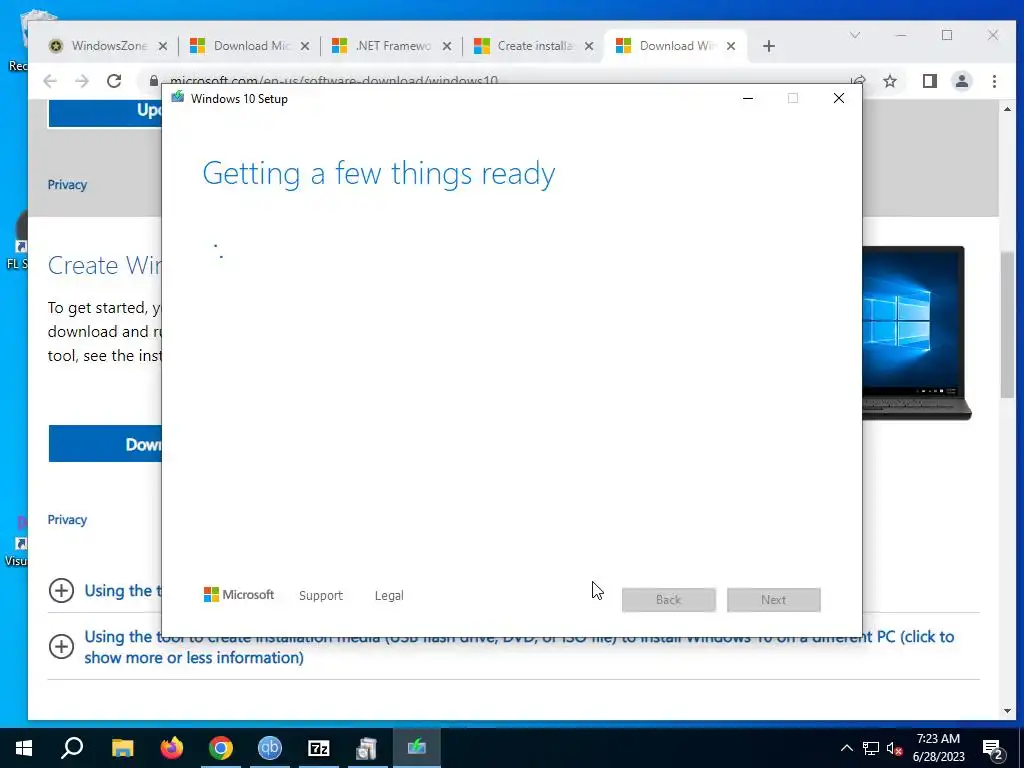Click the Back button in Setup
This screenshot has width=1024, height=768.
coord(669,600)
